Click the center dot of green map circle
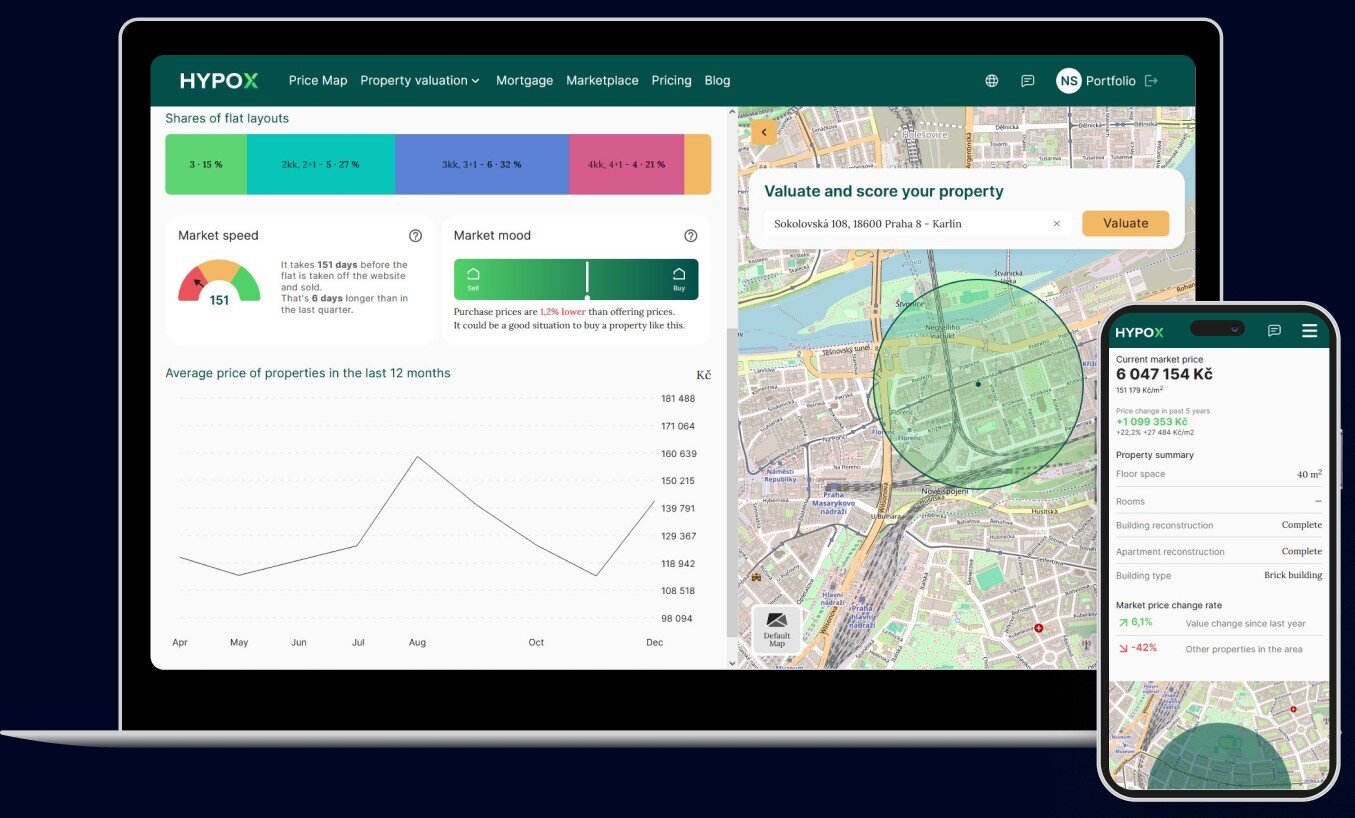This screenshot has height=818, width=1355. click(978, 383)
